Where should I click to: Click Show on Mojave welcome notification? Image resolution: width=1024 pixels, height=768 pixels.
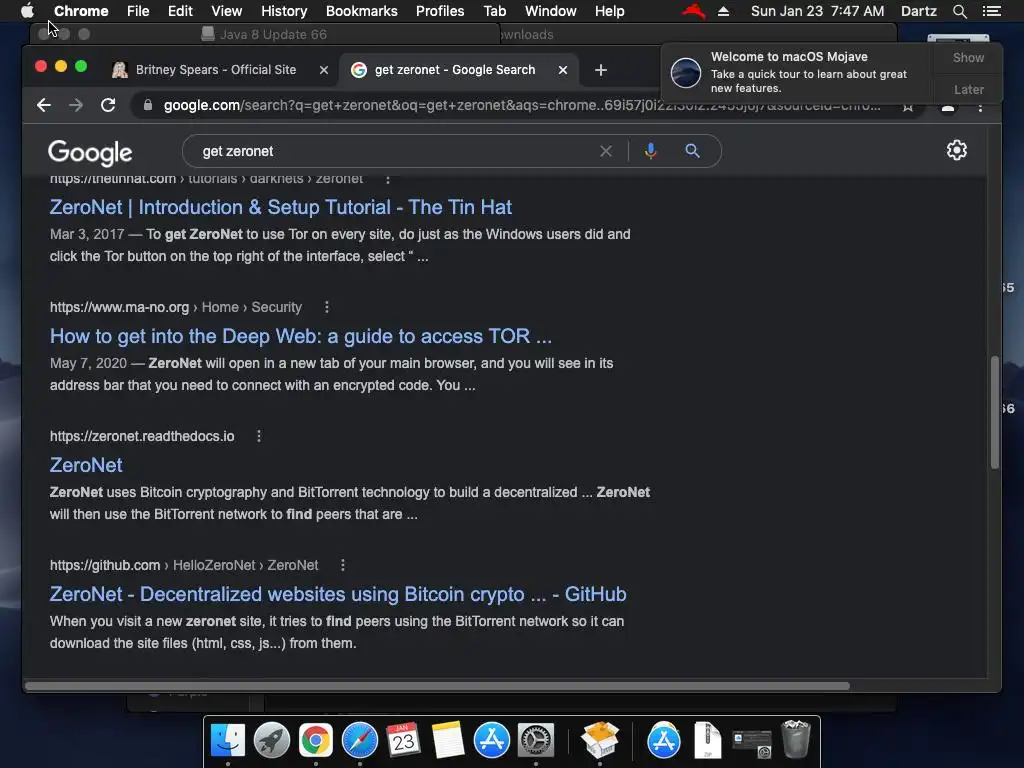968,57
